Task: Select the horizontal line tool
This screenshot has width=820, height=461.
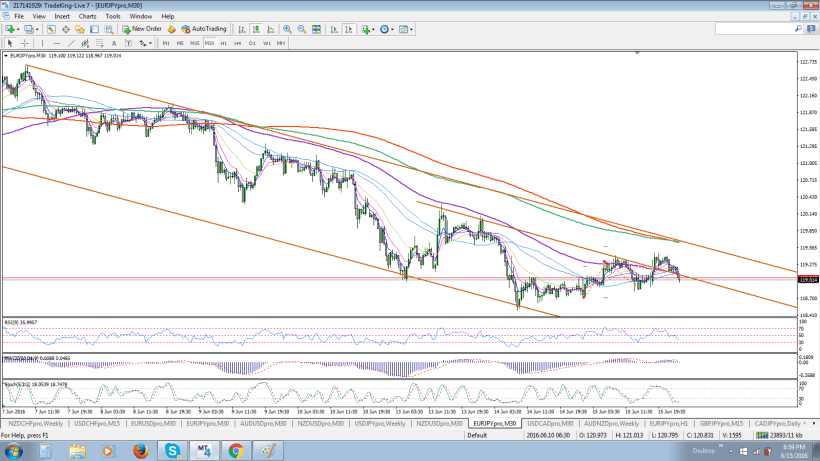Action: tap(56, 43)
